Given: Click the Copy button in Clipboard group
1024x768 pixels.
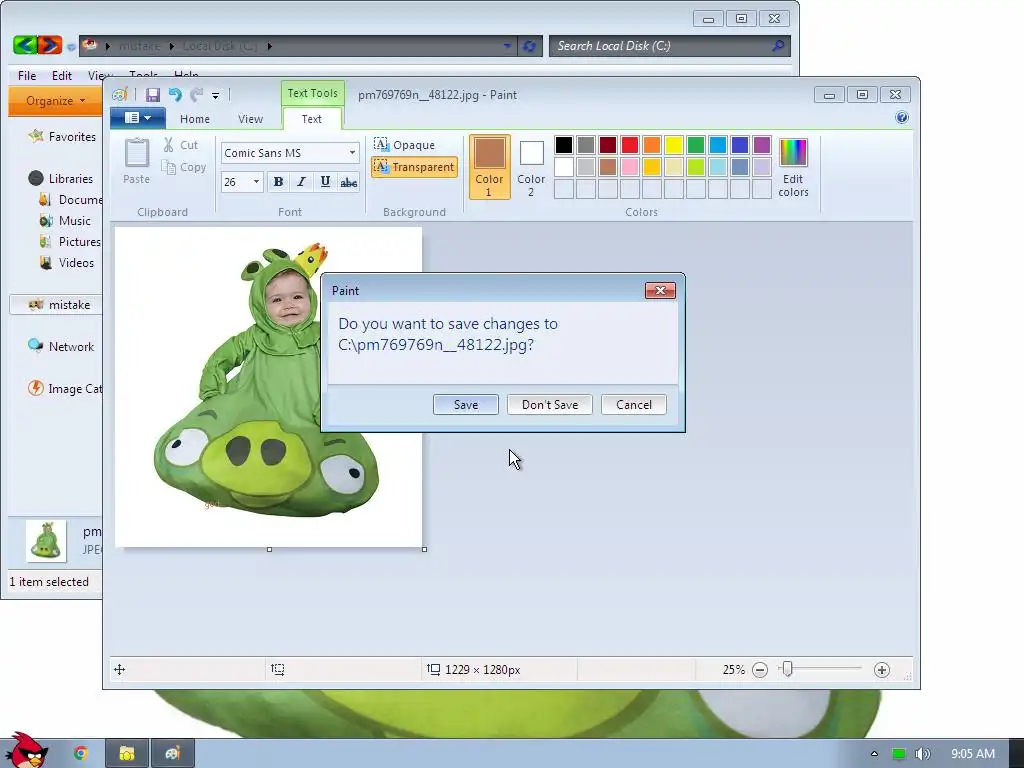Looking at the screenshot, I should click(184, 167).
